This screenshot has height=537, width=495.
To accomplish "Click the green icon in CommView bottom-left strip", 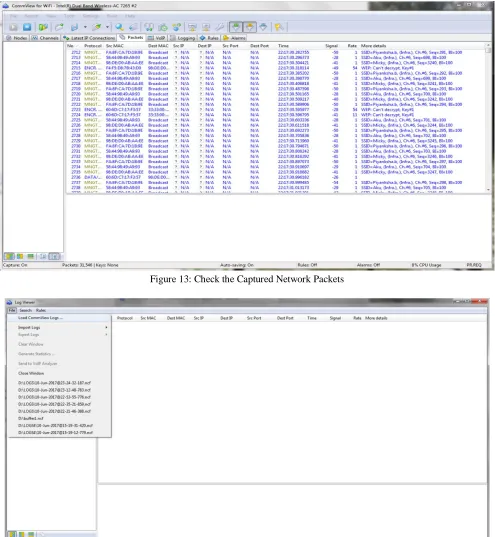I will click(30, 256).
